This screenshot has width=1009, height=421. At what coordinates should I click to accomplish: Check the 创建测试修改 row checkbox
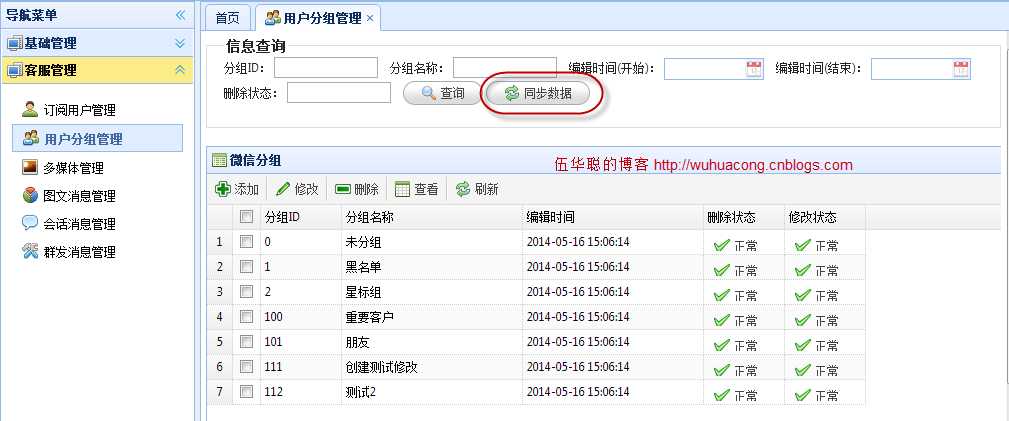point(246,366)
